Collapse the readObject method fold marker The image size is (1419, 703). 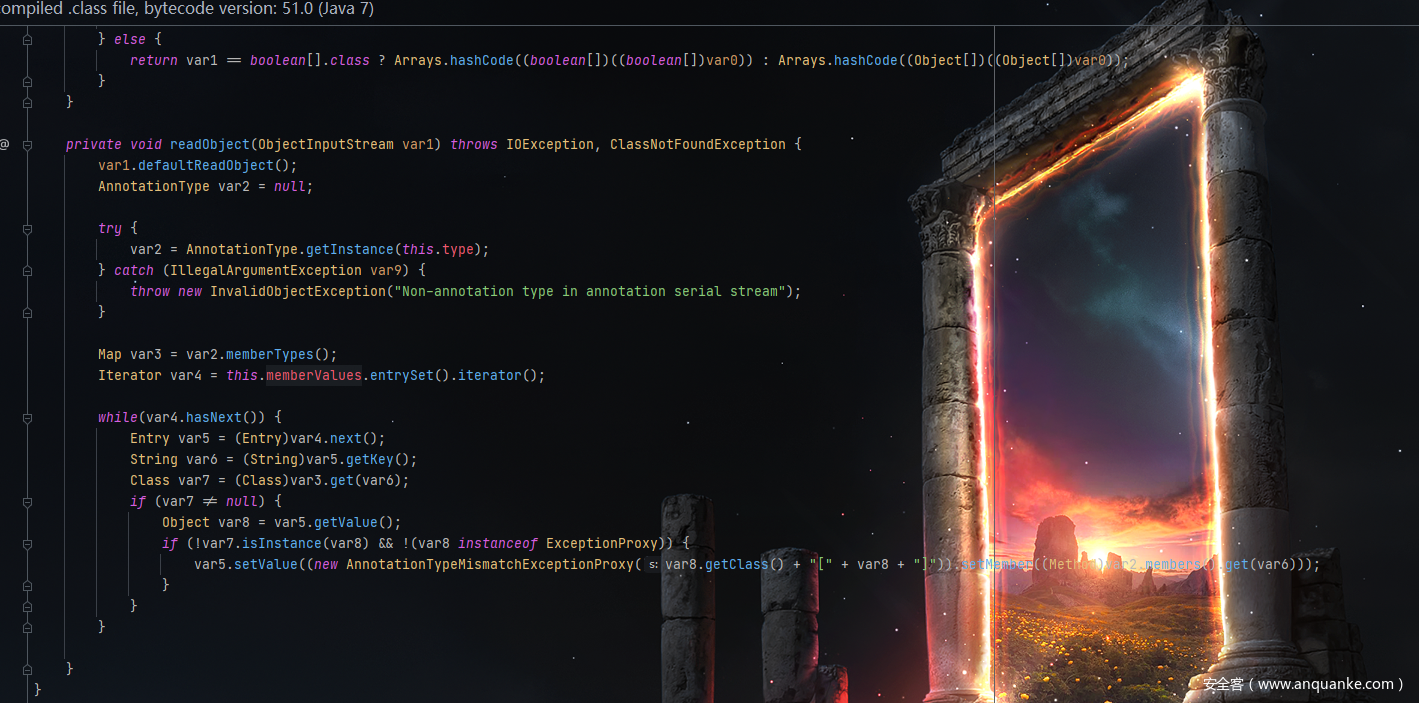(27, 144)
